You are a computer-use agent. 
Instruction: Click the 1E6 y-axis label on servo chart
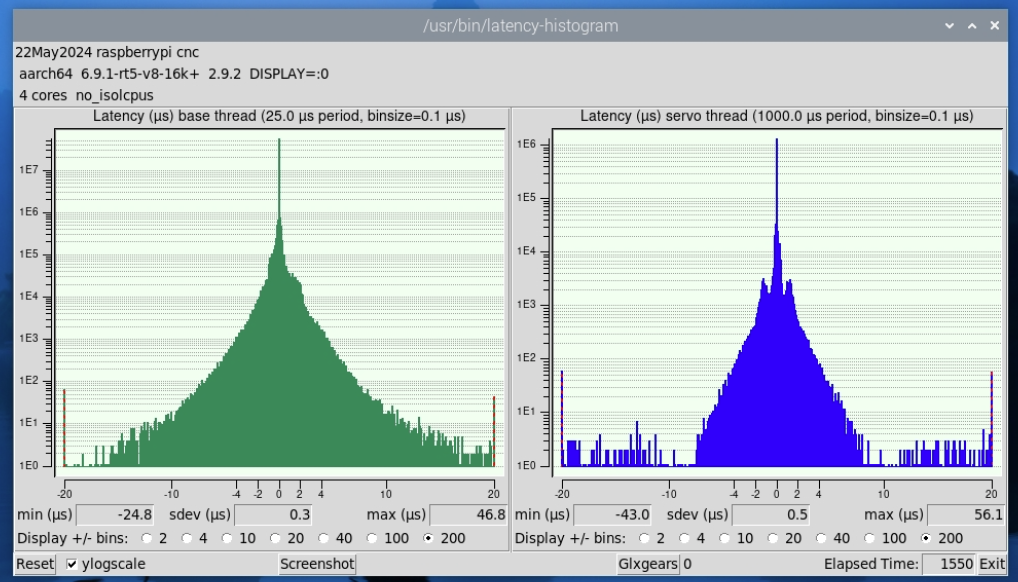click(527, 144)
